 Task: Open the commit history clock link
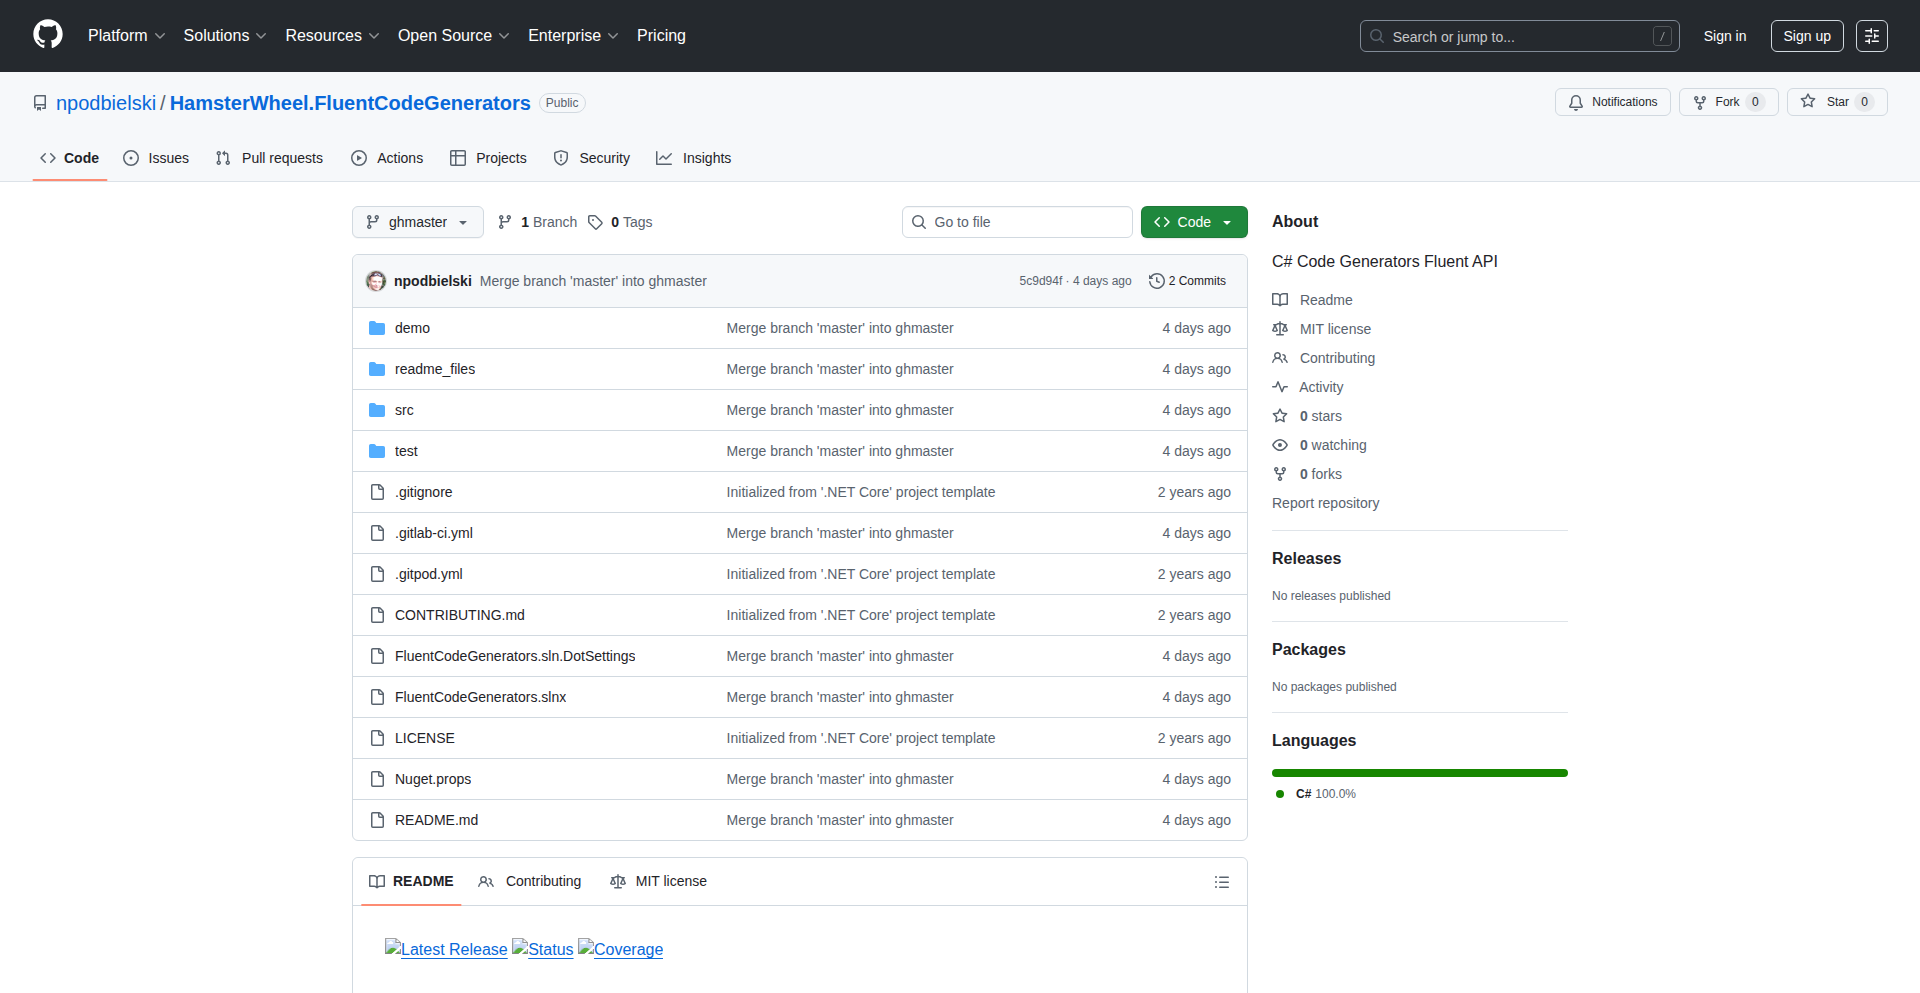(x=1187, y=281)
